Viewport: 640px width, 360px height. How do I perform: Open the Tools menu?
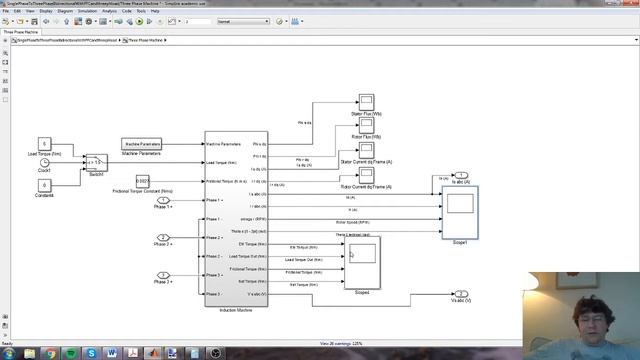(141, 11)
